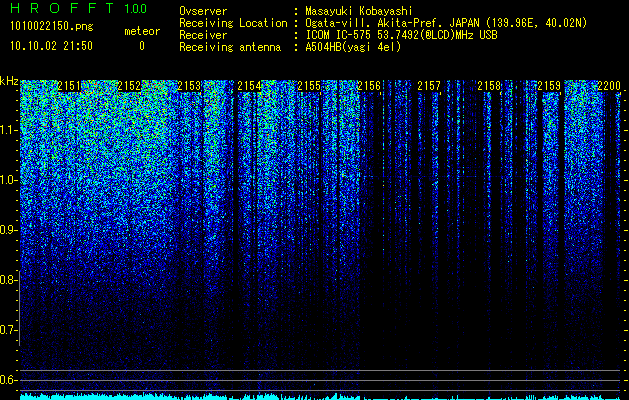
Task: Click the 2155 time marker
Action: [x=309, y=86]
